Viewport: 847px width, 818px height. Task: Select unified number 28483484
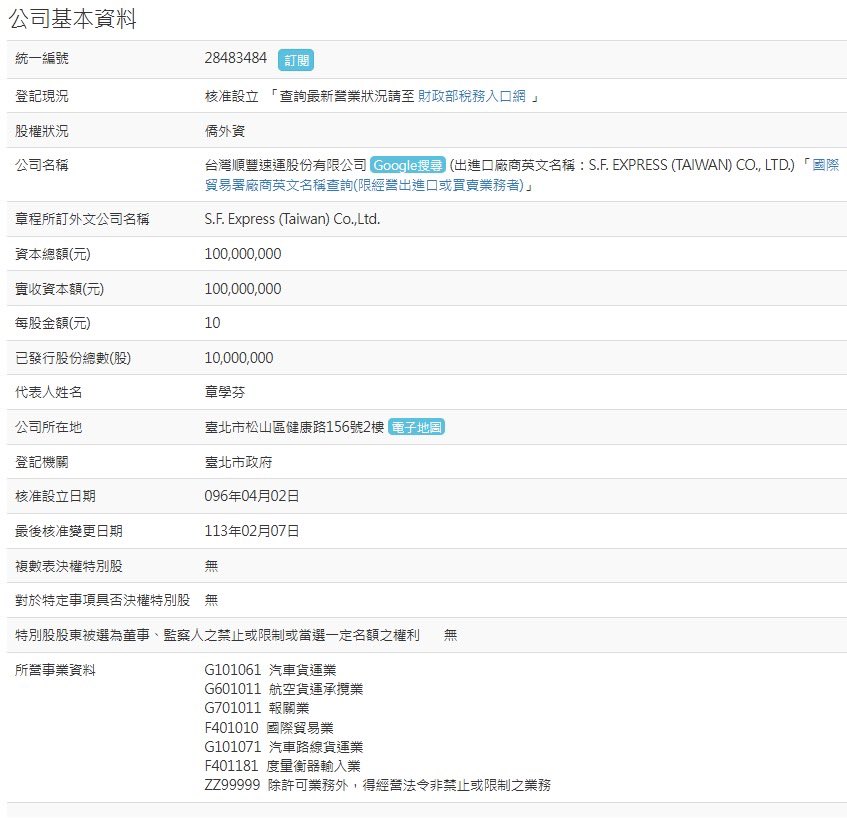click(236, 58)
